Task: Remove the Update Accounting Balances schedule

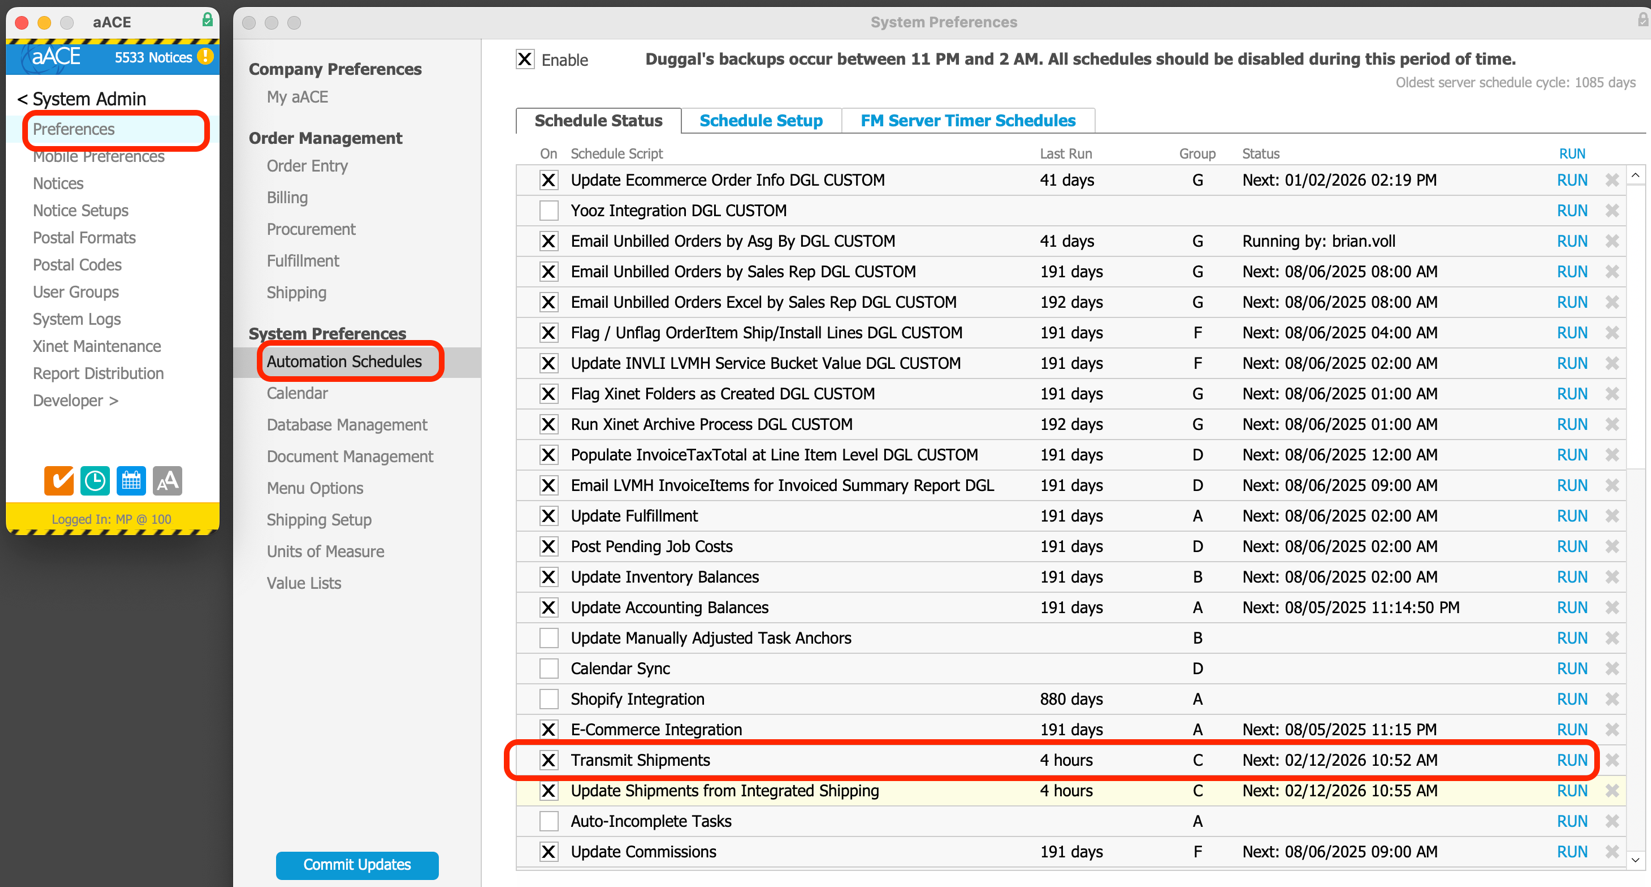Action: pyautogui.click(x=1612, y=608)
